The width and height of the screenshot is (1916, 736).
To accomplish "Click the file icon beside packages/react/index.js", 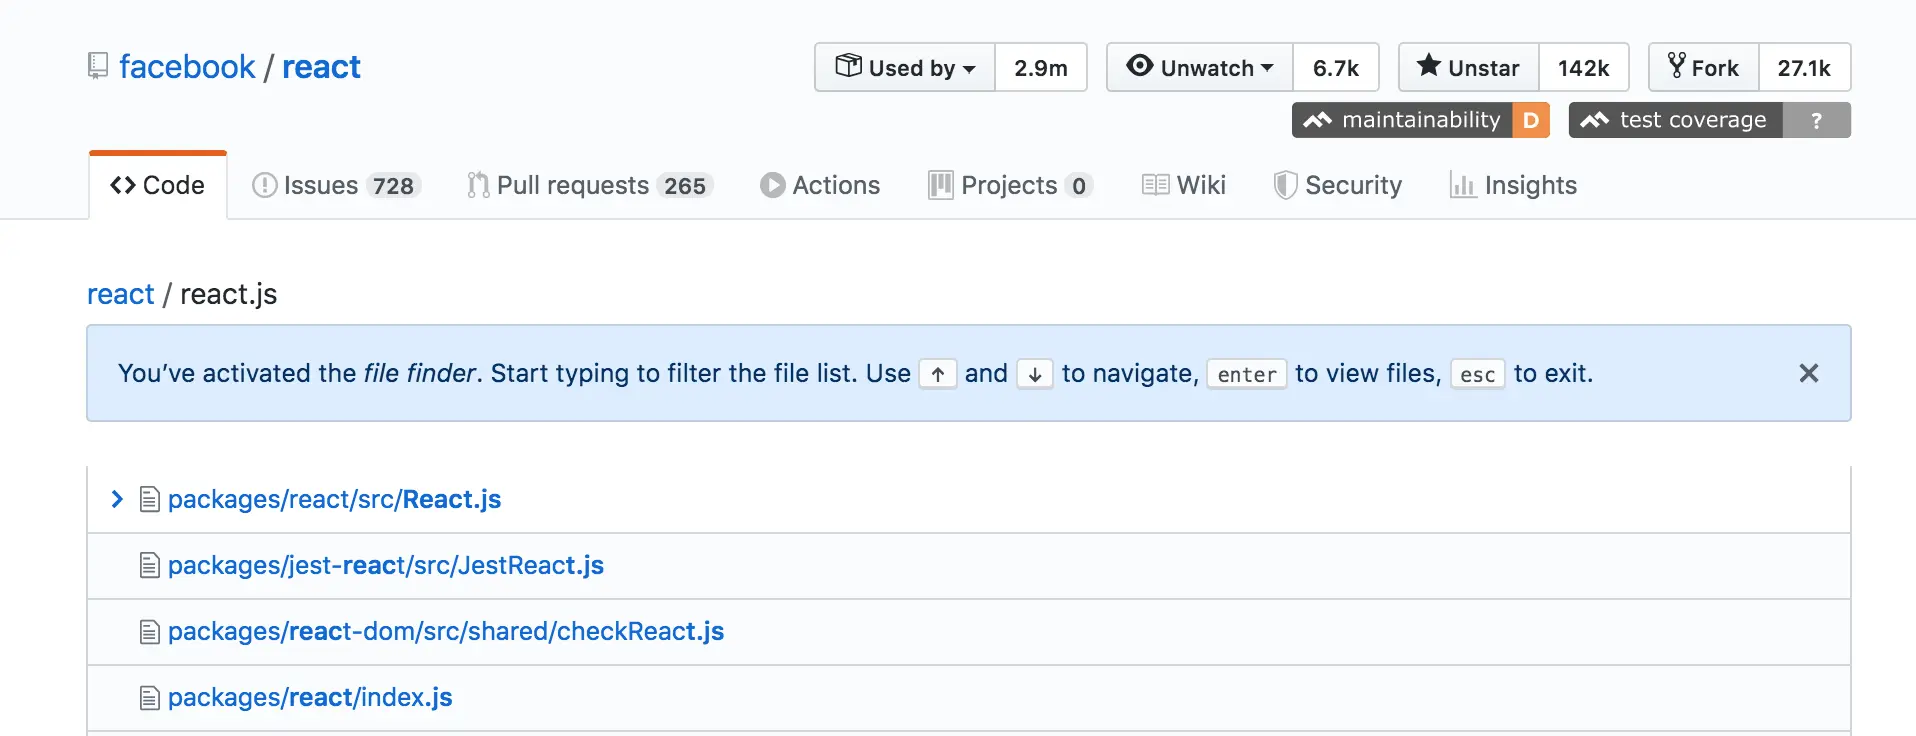I will (x=150, y=698).
